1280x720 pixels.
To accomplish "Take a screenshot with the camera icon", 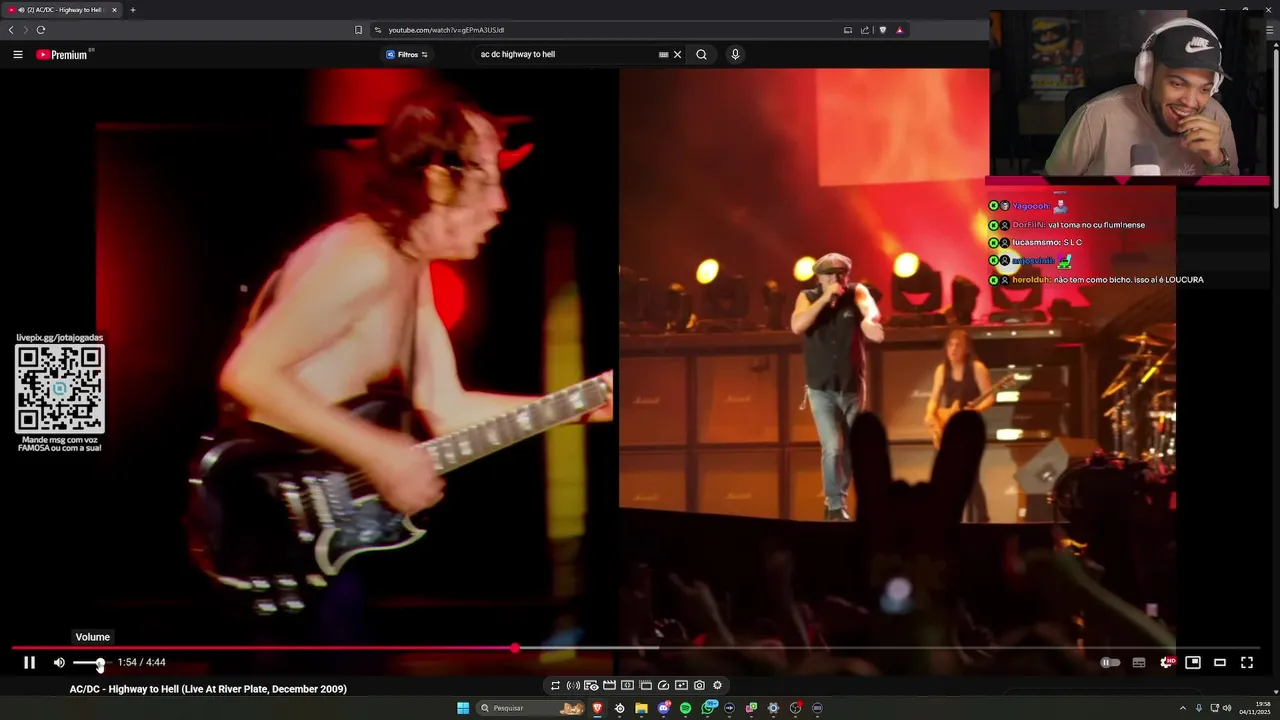I will pyautogui.click(x=699, y=685).
